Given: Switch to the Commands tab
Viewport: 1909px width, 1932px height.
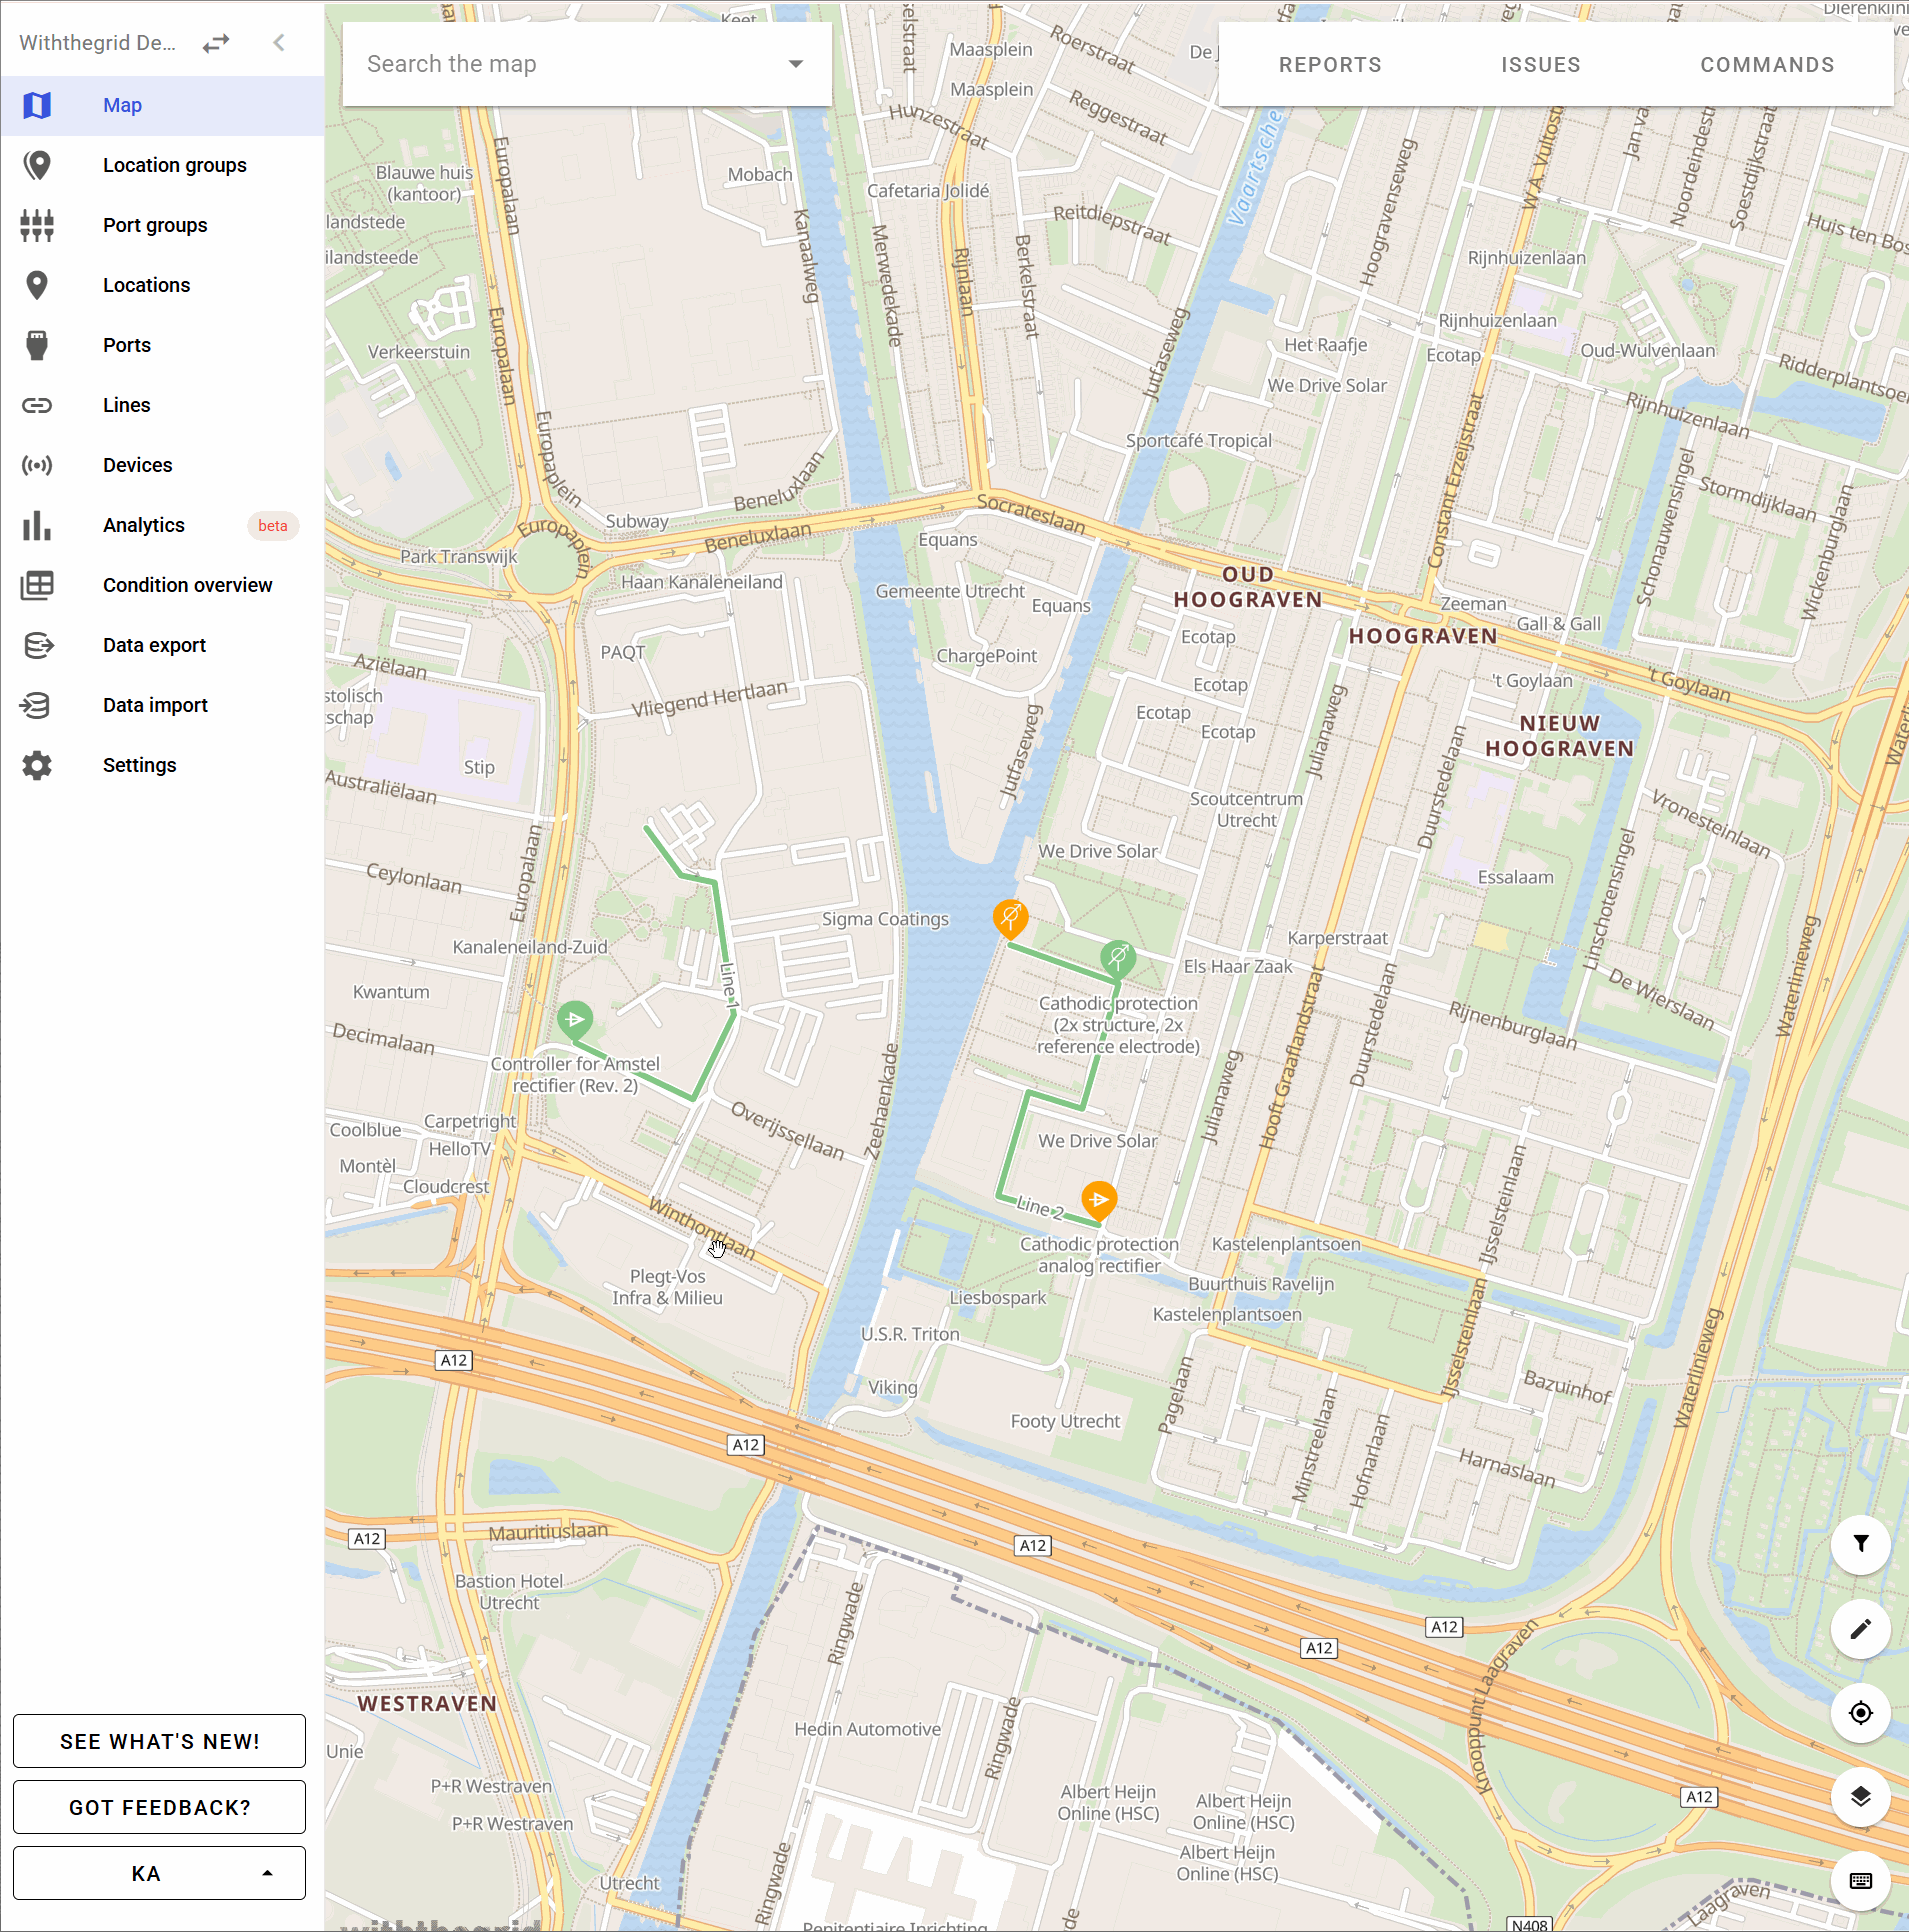Looking at the screenshot, I should [1766, 64].
